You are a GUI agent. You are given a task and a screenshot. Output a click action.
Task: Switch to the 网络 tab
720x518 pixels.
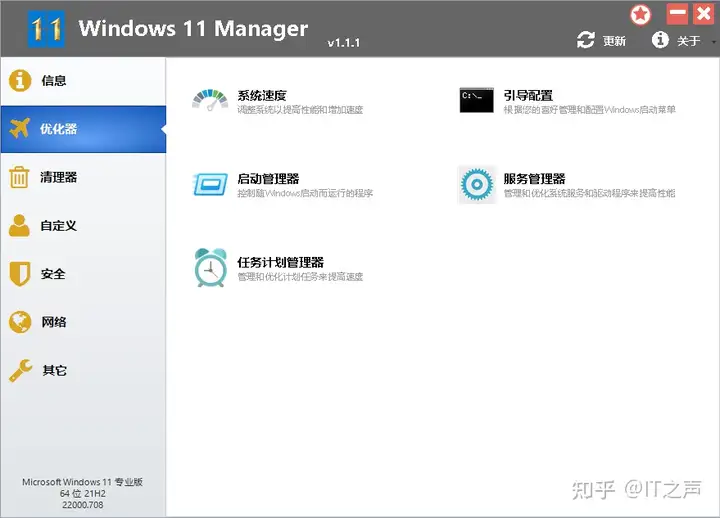pos(83,322)
